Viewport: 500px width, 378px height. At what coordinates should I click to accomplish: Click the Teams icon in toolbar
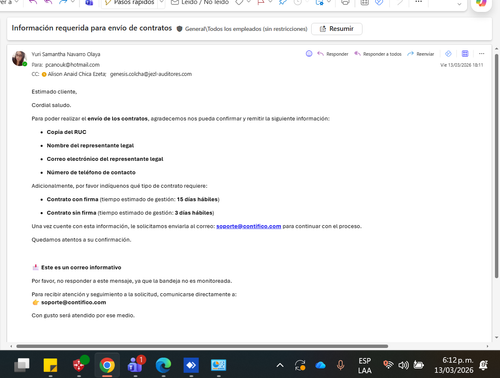(x=89, y=3)
